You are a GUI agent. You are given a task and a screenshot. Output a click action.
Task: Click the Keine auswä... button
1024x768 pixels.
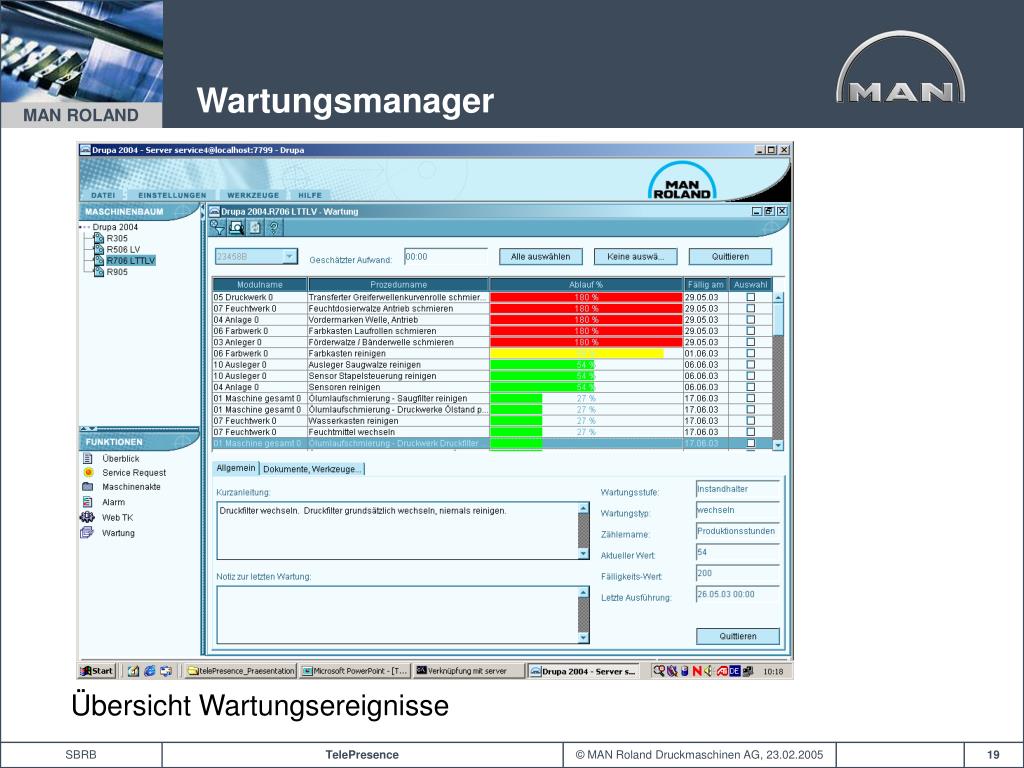[x=635, y=257]
